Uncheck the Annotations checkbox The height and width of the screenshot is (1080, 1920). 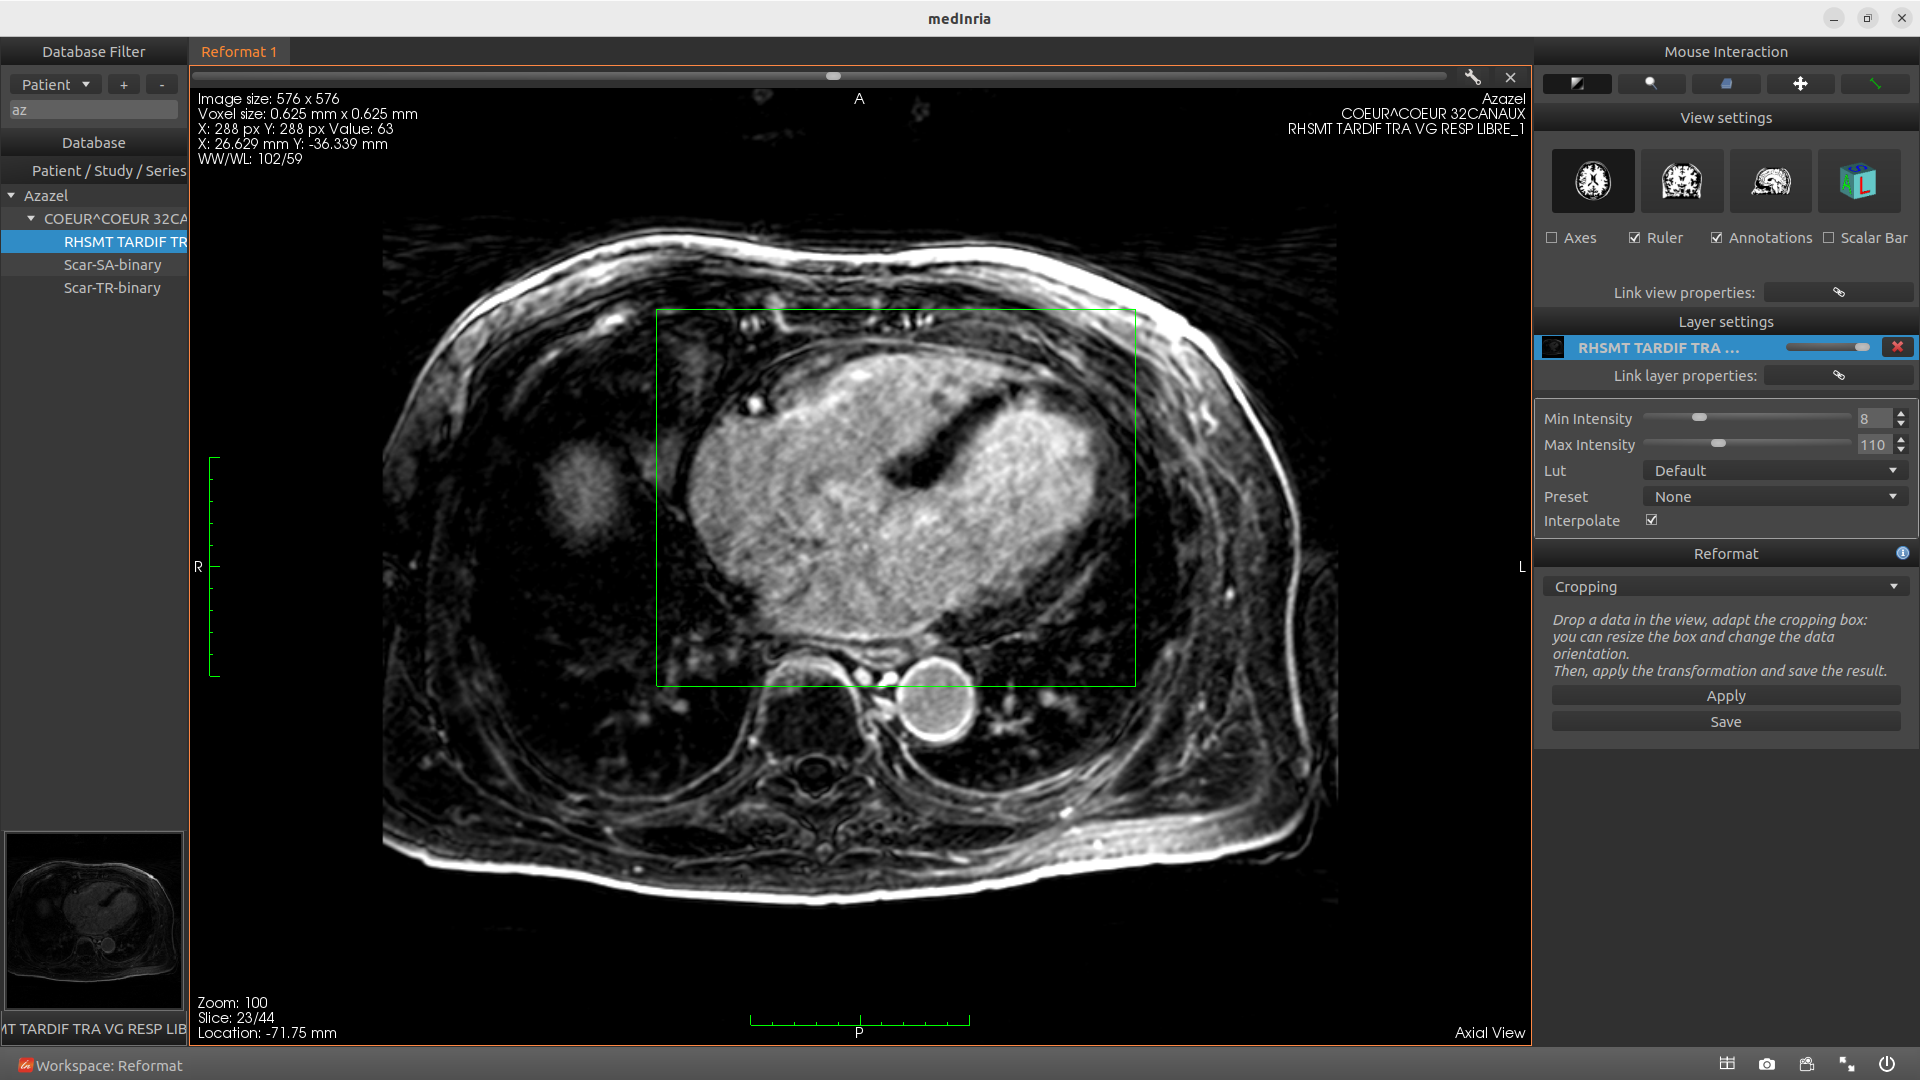pyautogui.click(x=1716, y=238)
